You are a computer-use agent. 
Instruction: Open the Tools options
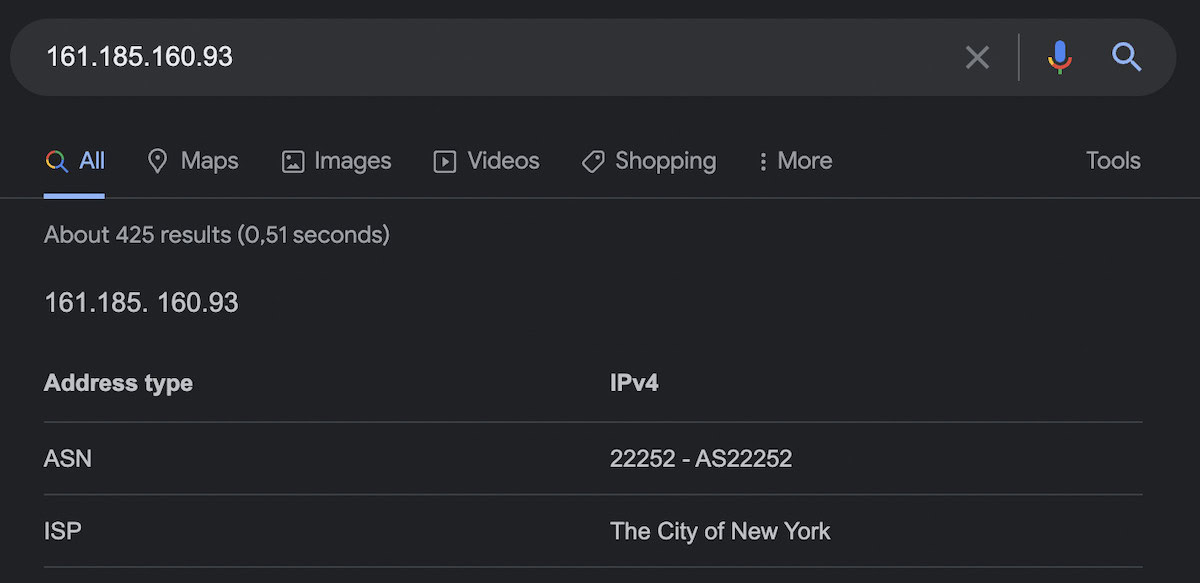pyautogui.click(x=1113, y=161)
